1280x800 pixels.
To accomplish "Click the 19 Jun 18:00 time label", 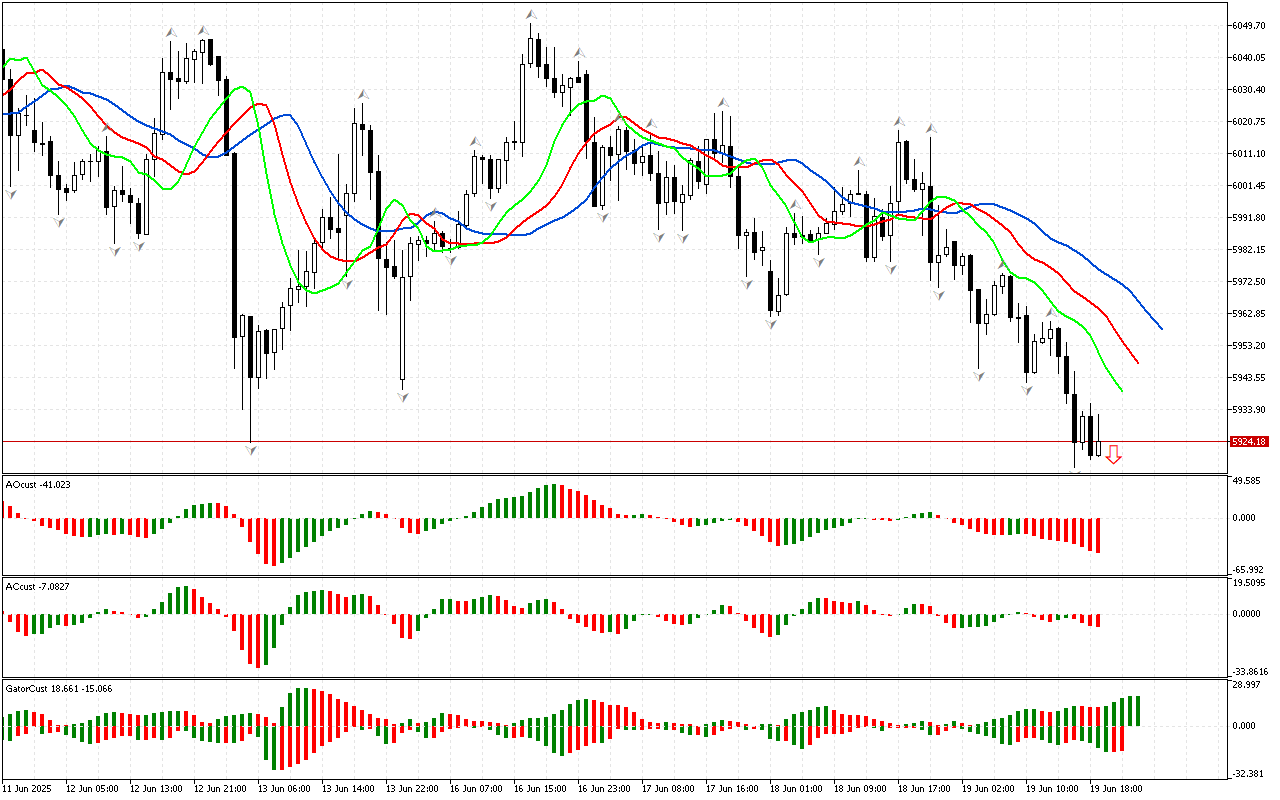I will (1115, 789).
